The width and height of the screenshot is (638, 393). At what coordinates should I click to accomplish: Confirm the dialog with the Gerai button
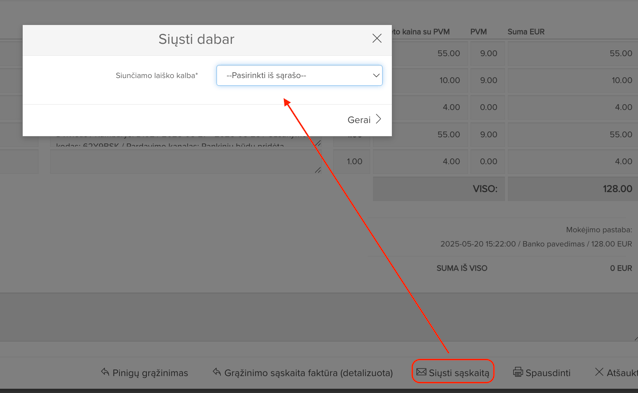click(x=364, y=120)
